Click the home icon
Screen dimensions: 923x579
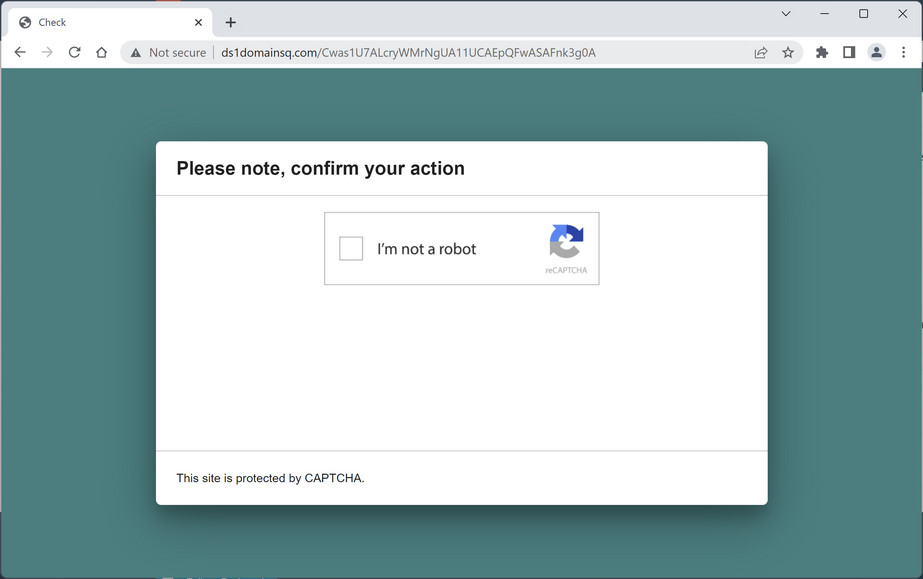(101, 52)
